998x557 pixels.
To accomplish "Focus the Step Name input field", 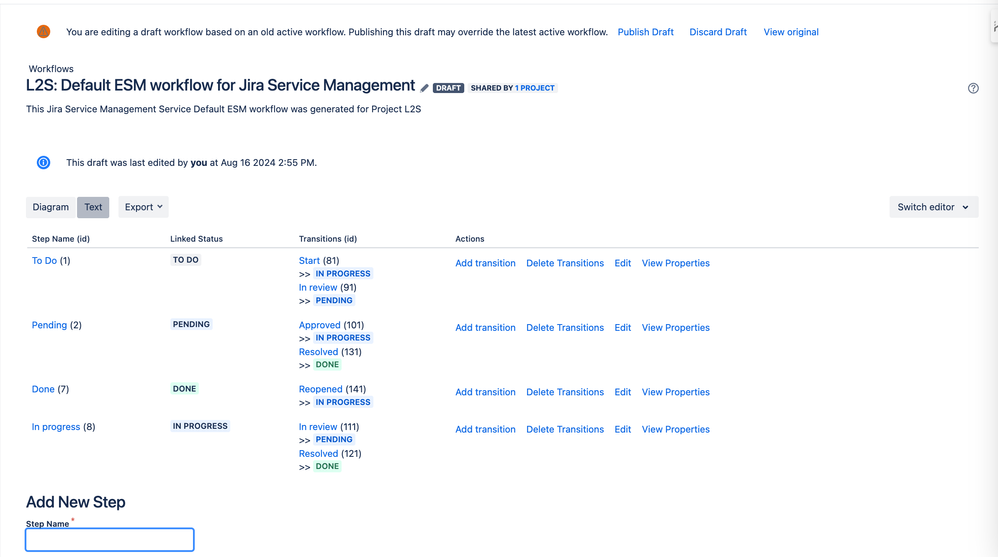I will tap(109, 540).
